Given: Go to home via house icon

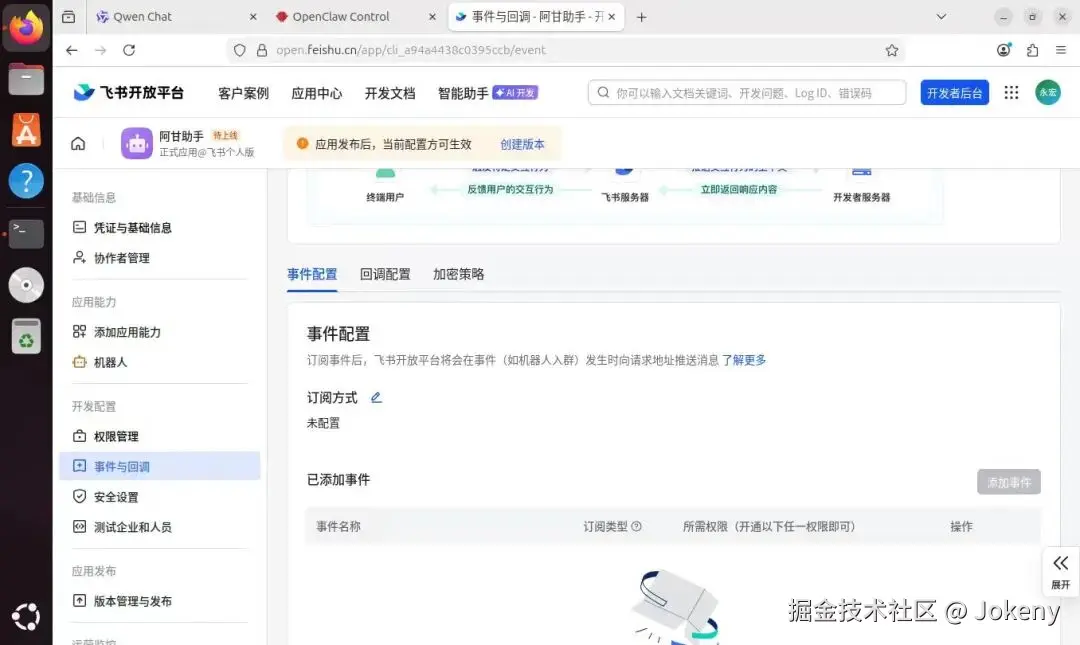Looking at the screenshot, I should (x=78, y=143).
